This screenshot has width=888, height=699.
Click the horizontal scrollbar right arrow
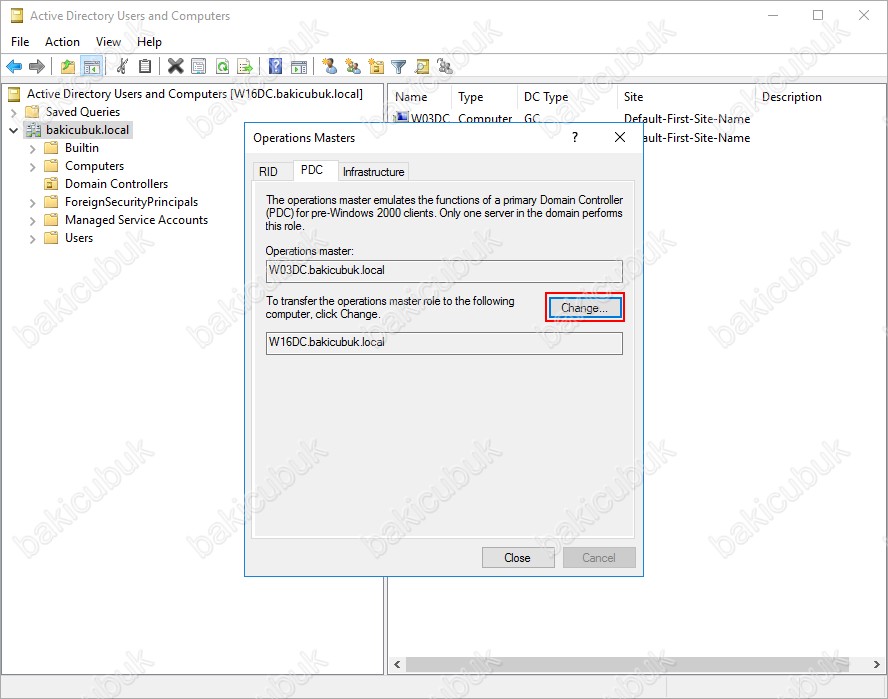[x=877, y=664]
